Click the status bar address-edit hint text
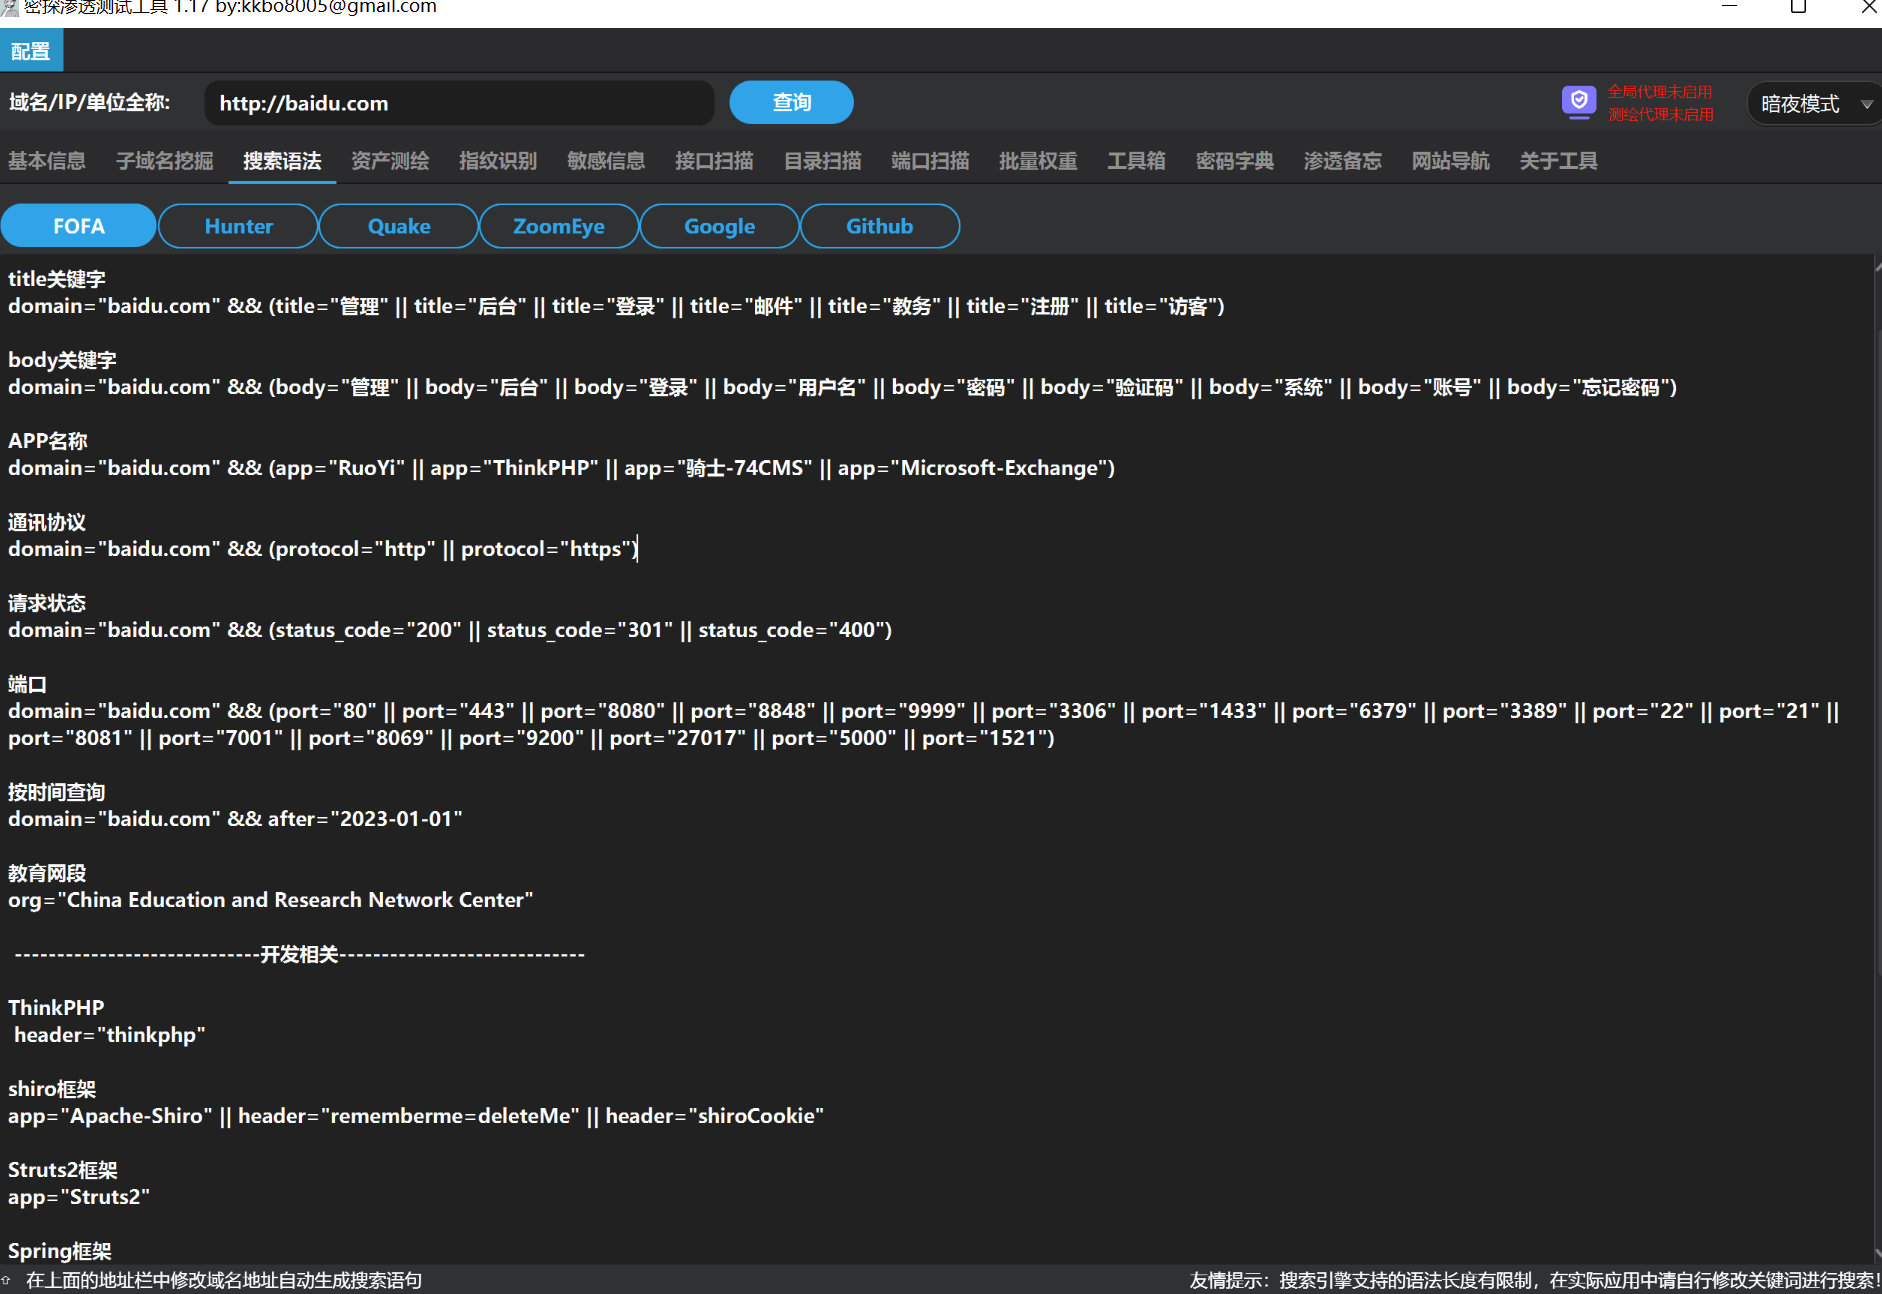The width and height of the screenshot is (1882, 1294). tap(224, 1280)
